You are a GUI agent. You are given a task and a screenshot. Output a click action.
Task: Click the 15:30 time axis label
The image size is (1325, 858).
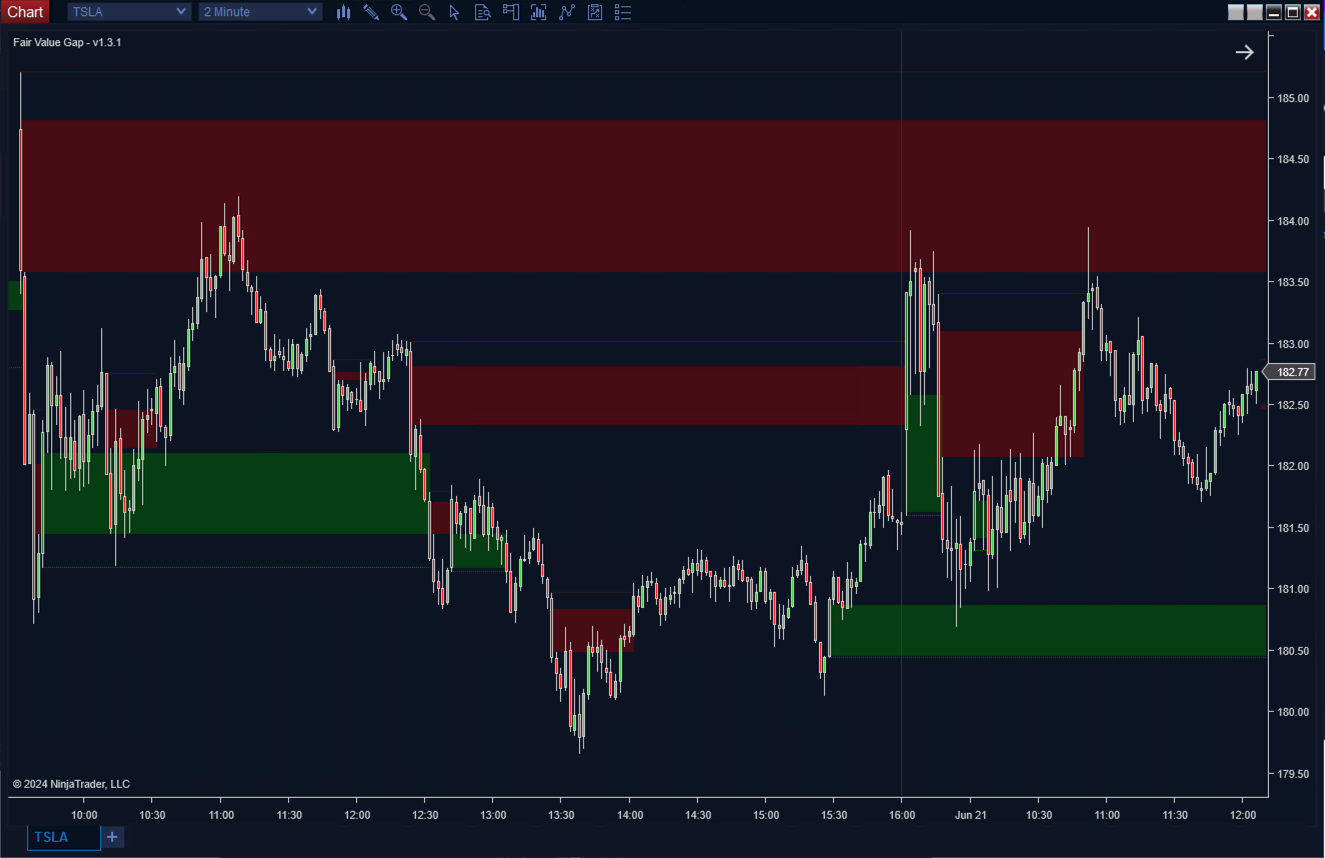tap(834, 815)
